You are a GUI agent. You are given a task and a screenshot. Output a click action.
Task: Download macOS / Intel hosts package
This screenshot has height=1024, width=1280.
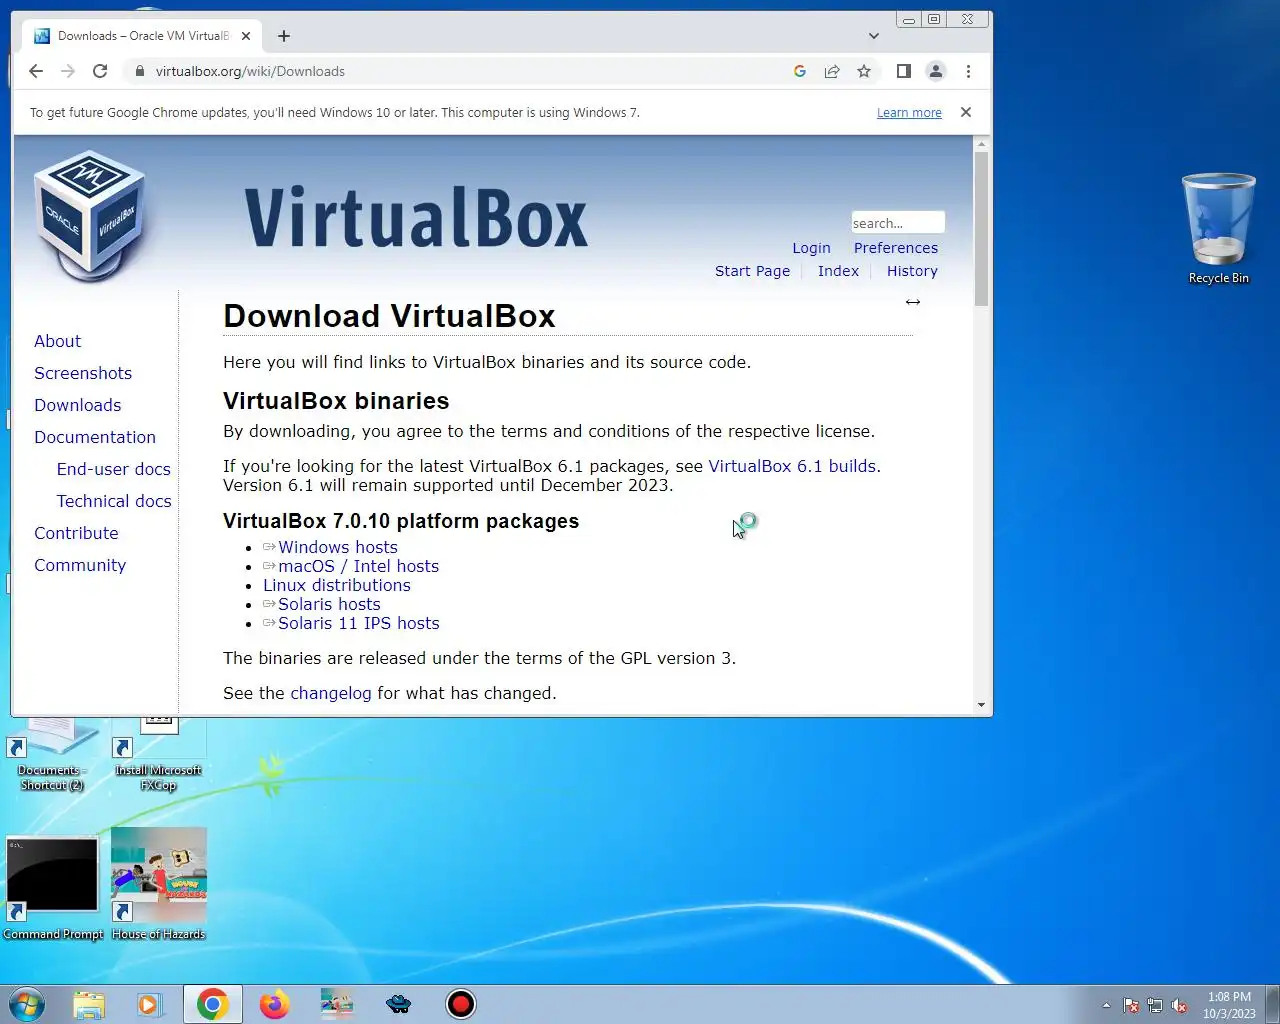pyautogui.click(x=358, y=566)
